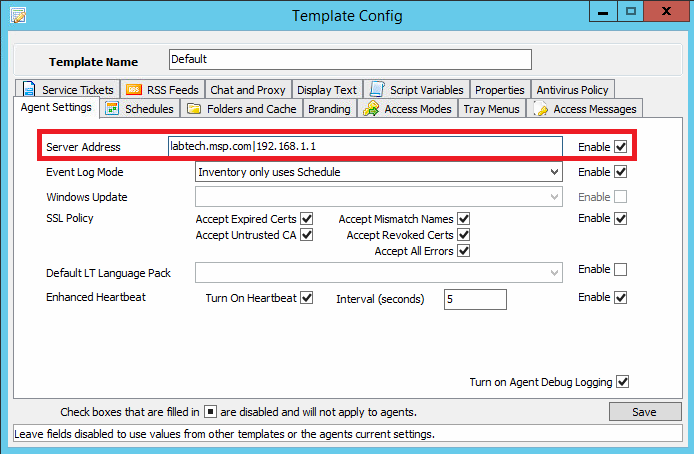This screenshot has width=694, height=454.
Task: Click the heartbeat Interval seconds field
Action: coord(475,300)
